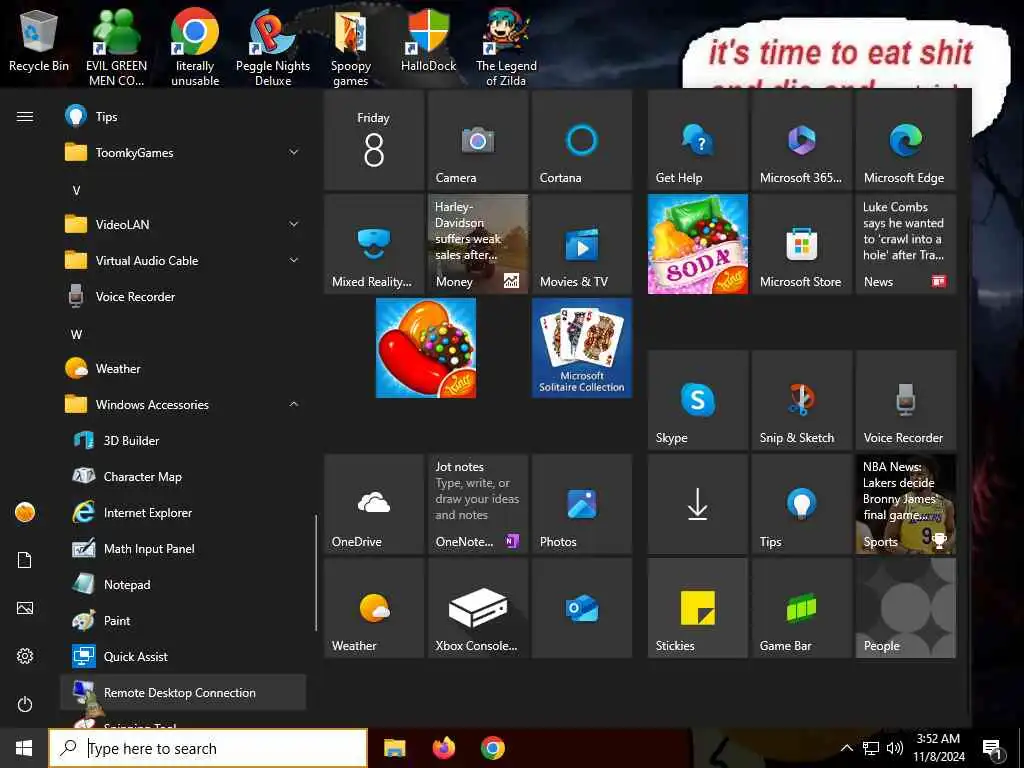Launch Microsoft Edge tile
The height and width of the screenshot is (768, 1024).
pos(906,140)
